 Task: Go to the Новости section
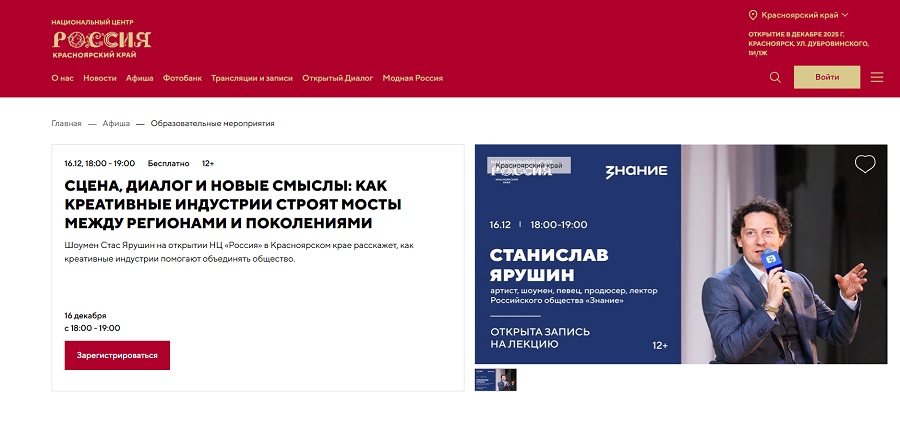[x=100, y=78]
